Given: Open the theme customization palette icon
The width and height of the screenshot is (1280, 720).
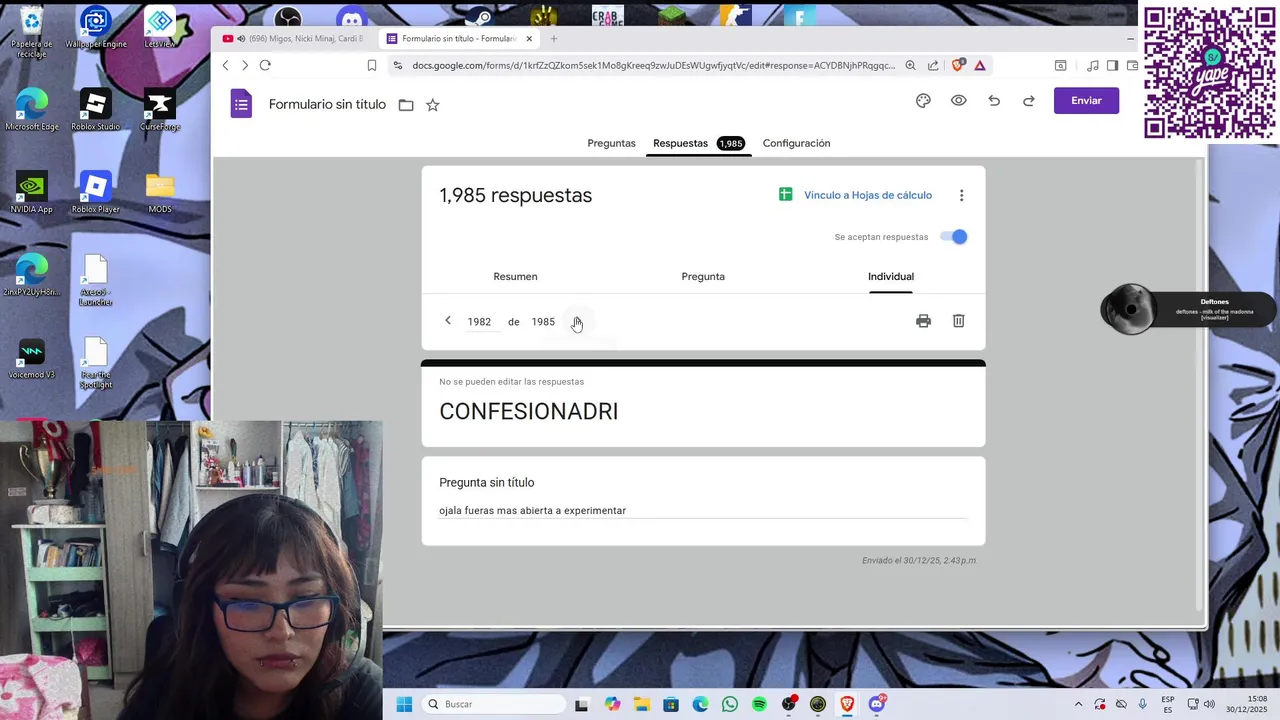Looking at the screenshot, I should (x=923, y=101).
